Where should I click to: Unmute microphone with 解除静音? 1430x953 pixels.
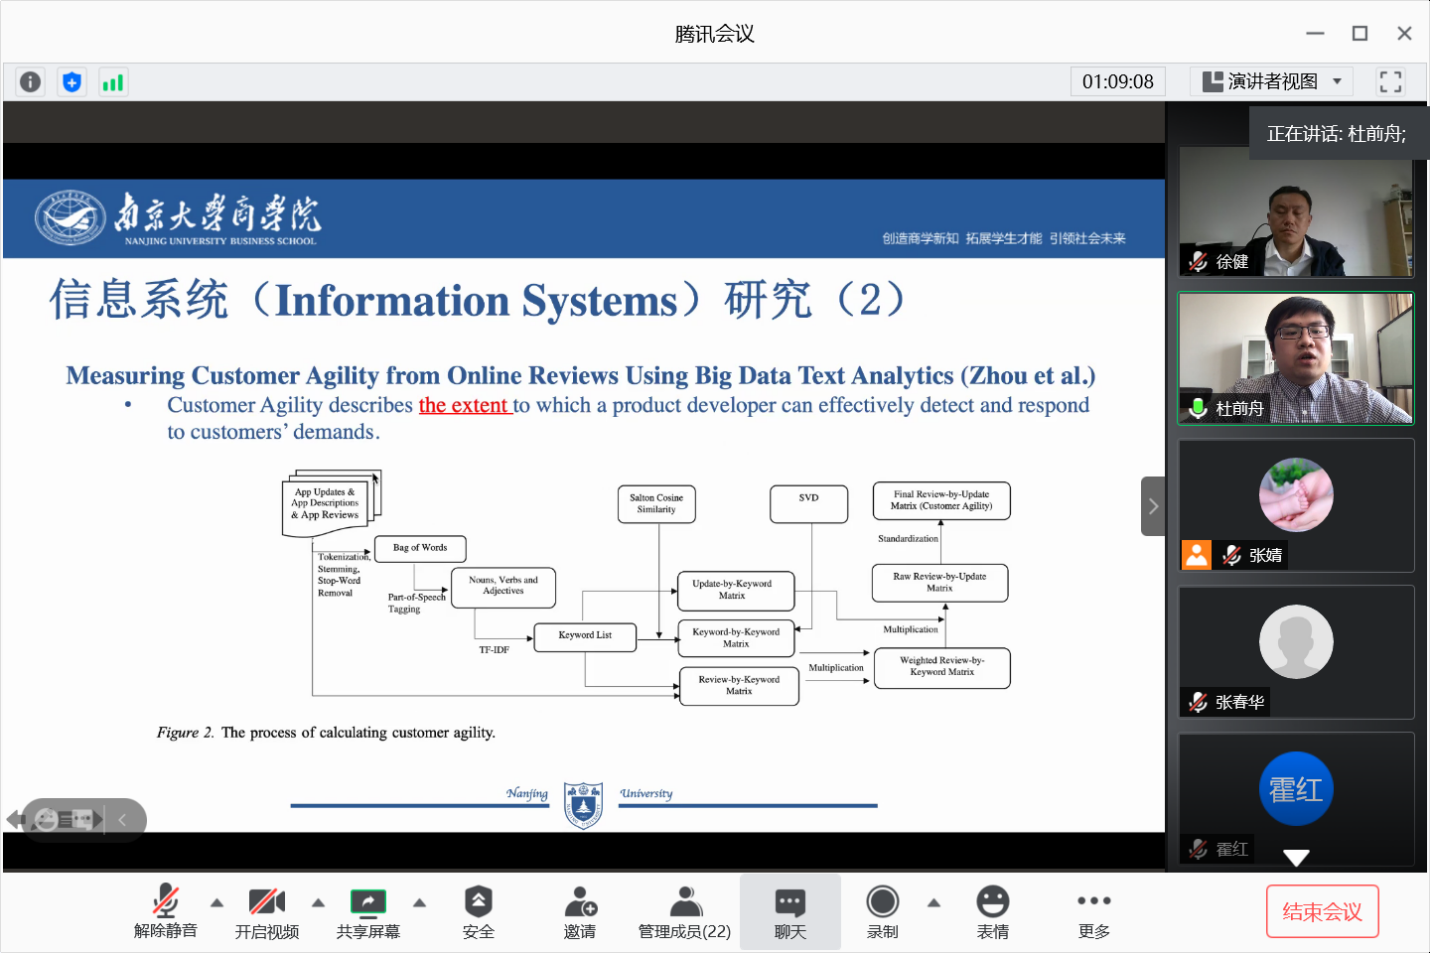166,911
